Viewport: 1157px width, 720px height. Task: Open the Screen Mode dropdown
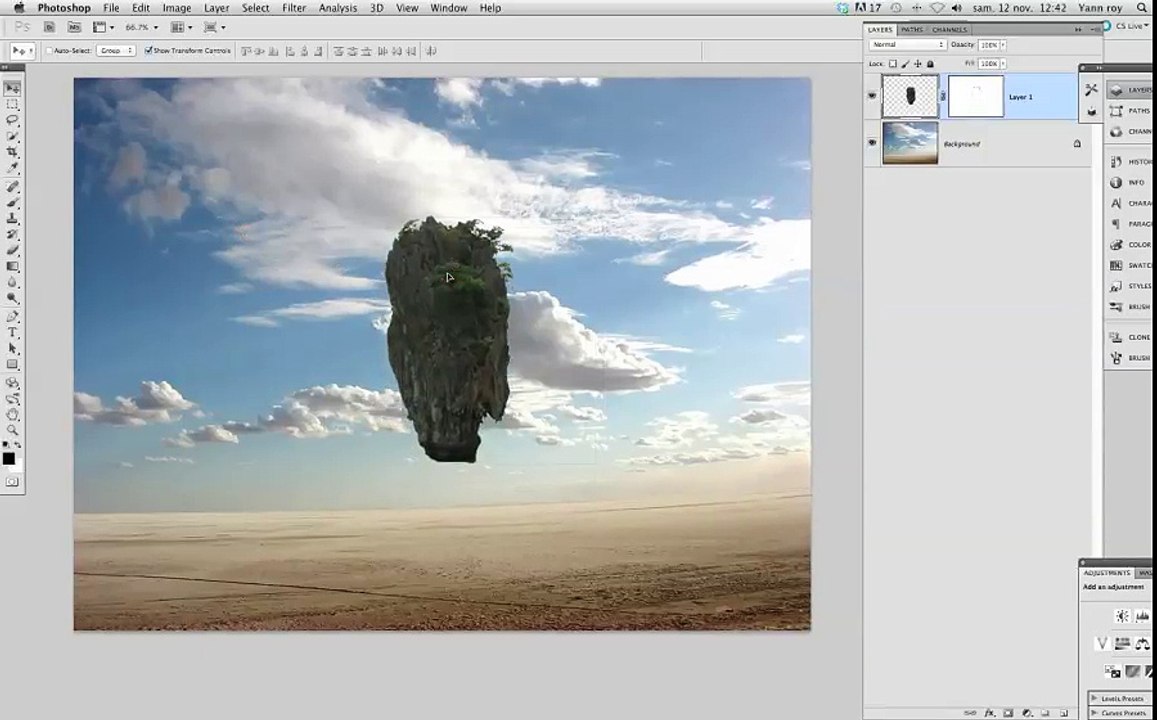215,27
